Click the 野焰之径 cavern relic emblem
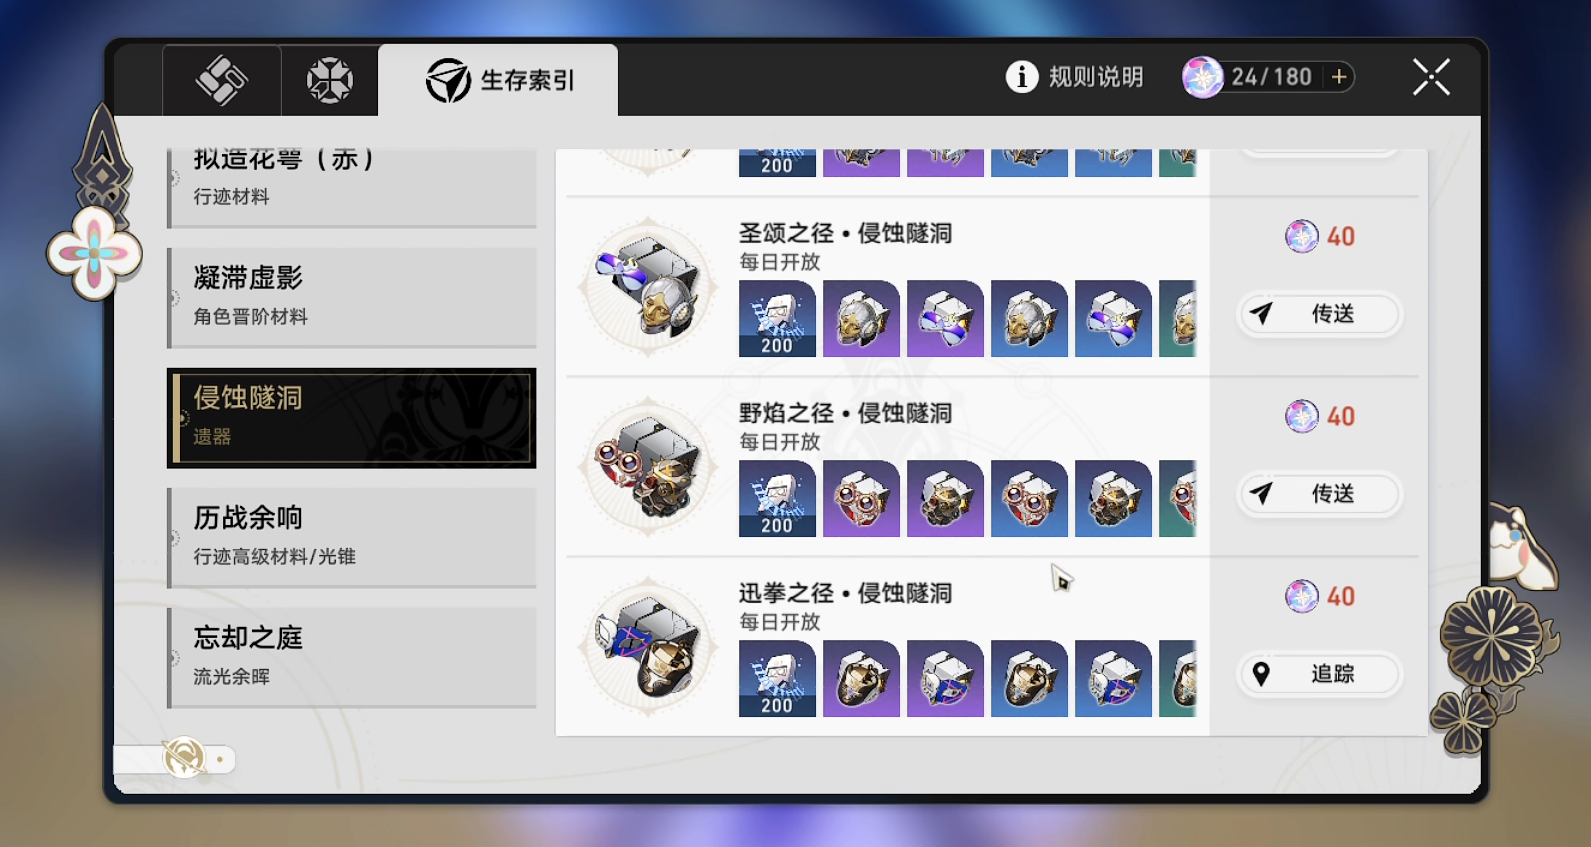 point(648,467)
